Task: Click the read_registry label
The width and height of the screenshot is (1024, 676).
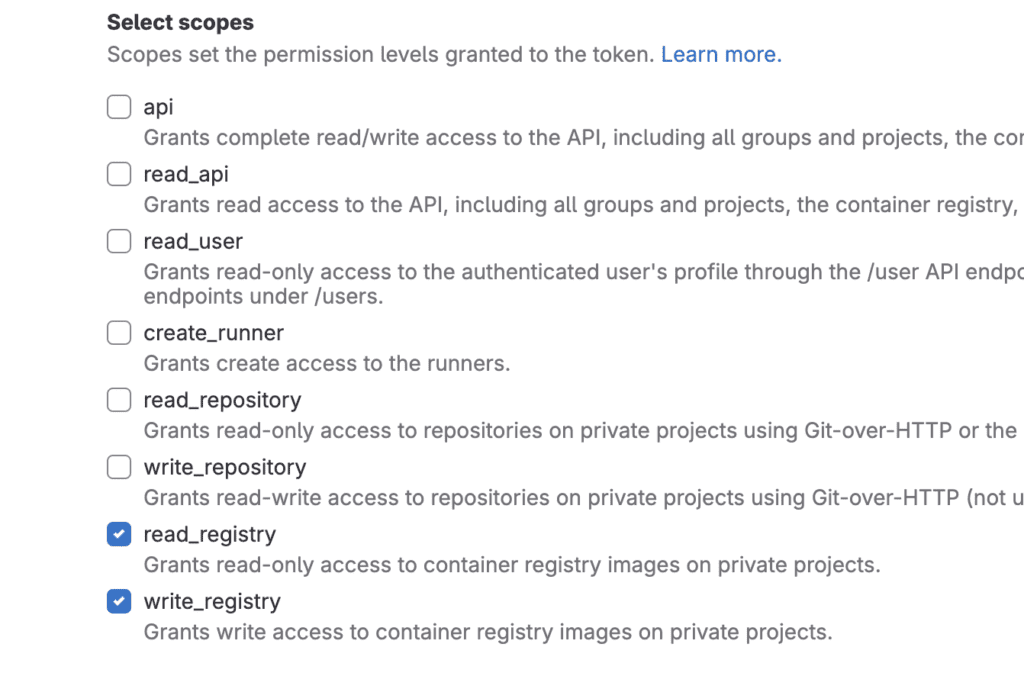Action: tap(208, 534)
